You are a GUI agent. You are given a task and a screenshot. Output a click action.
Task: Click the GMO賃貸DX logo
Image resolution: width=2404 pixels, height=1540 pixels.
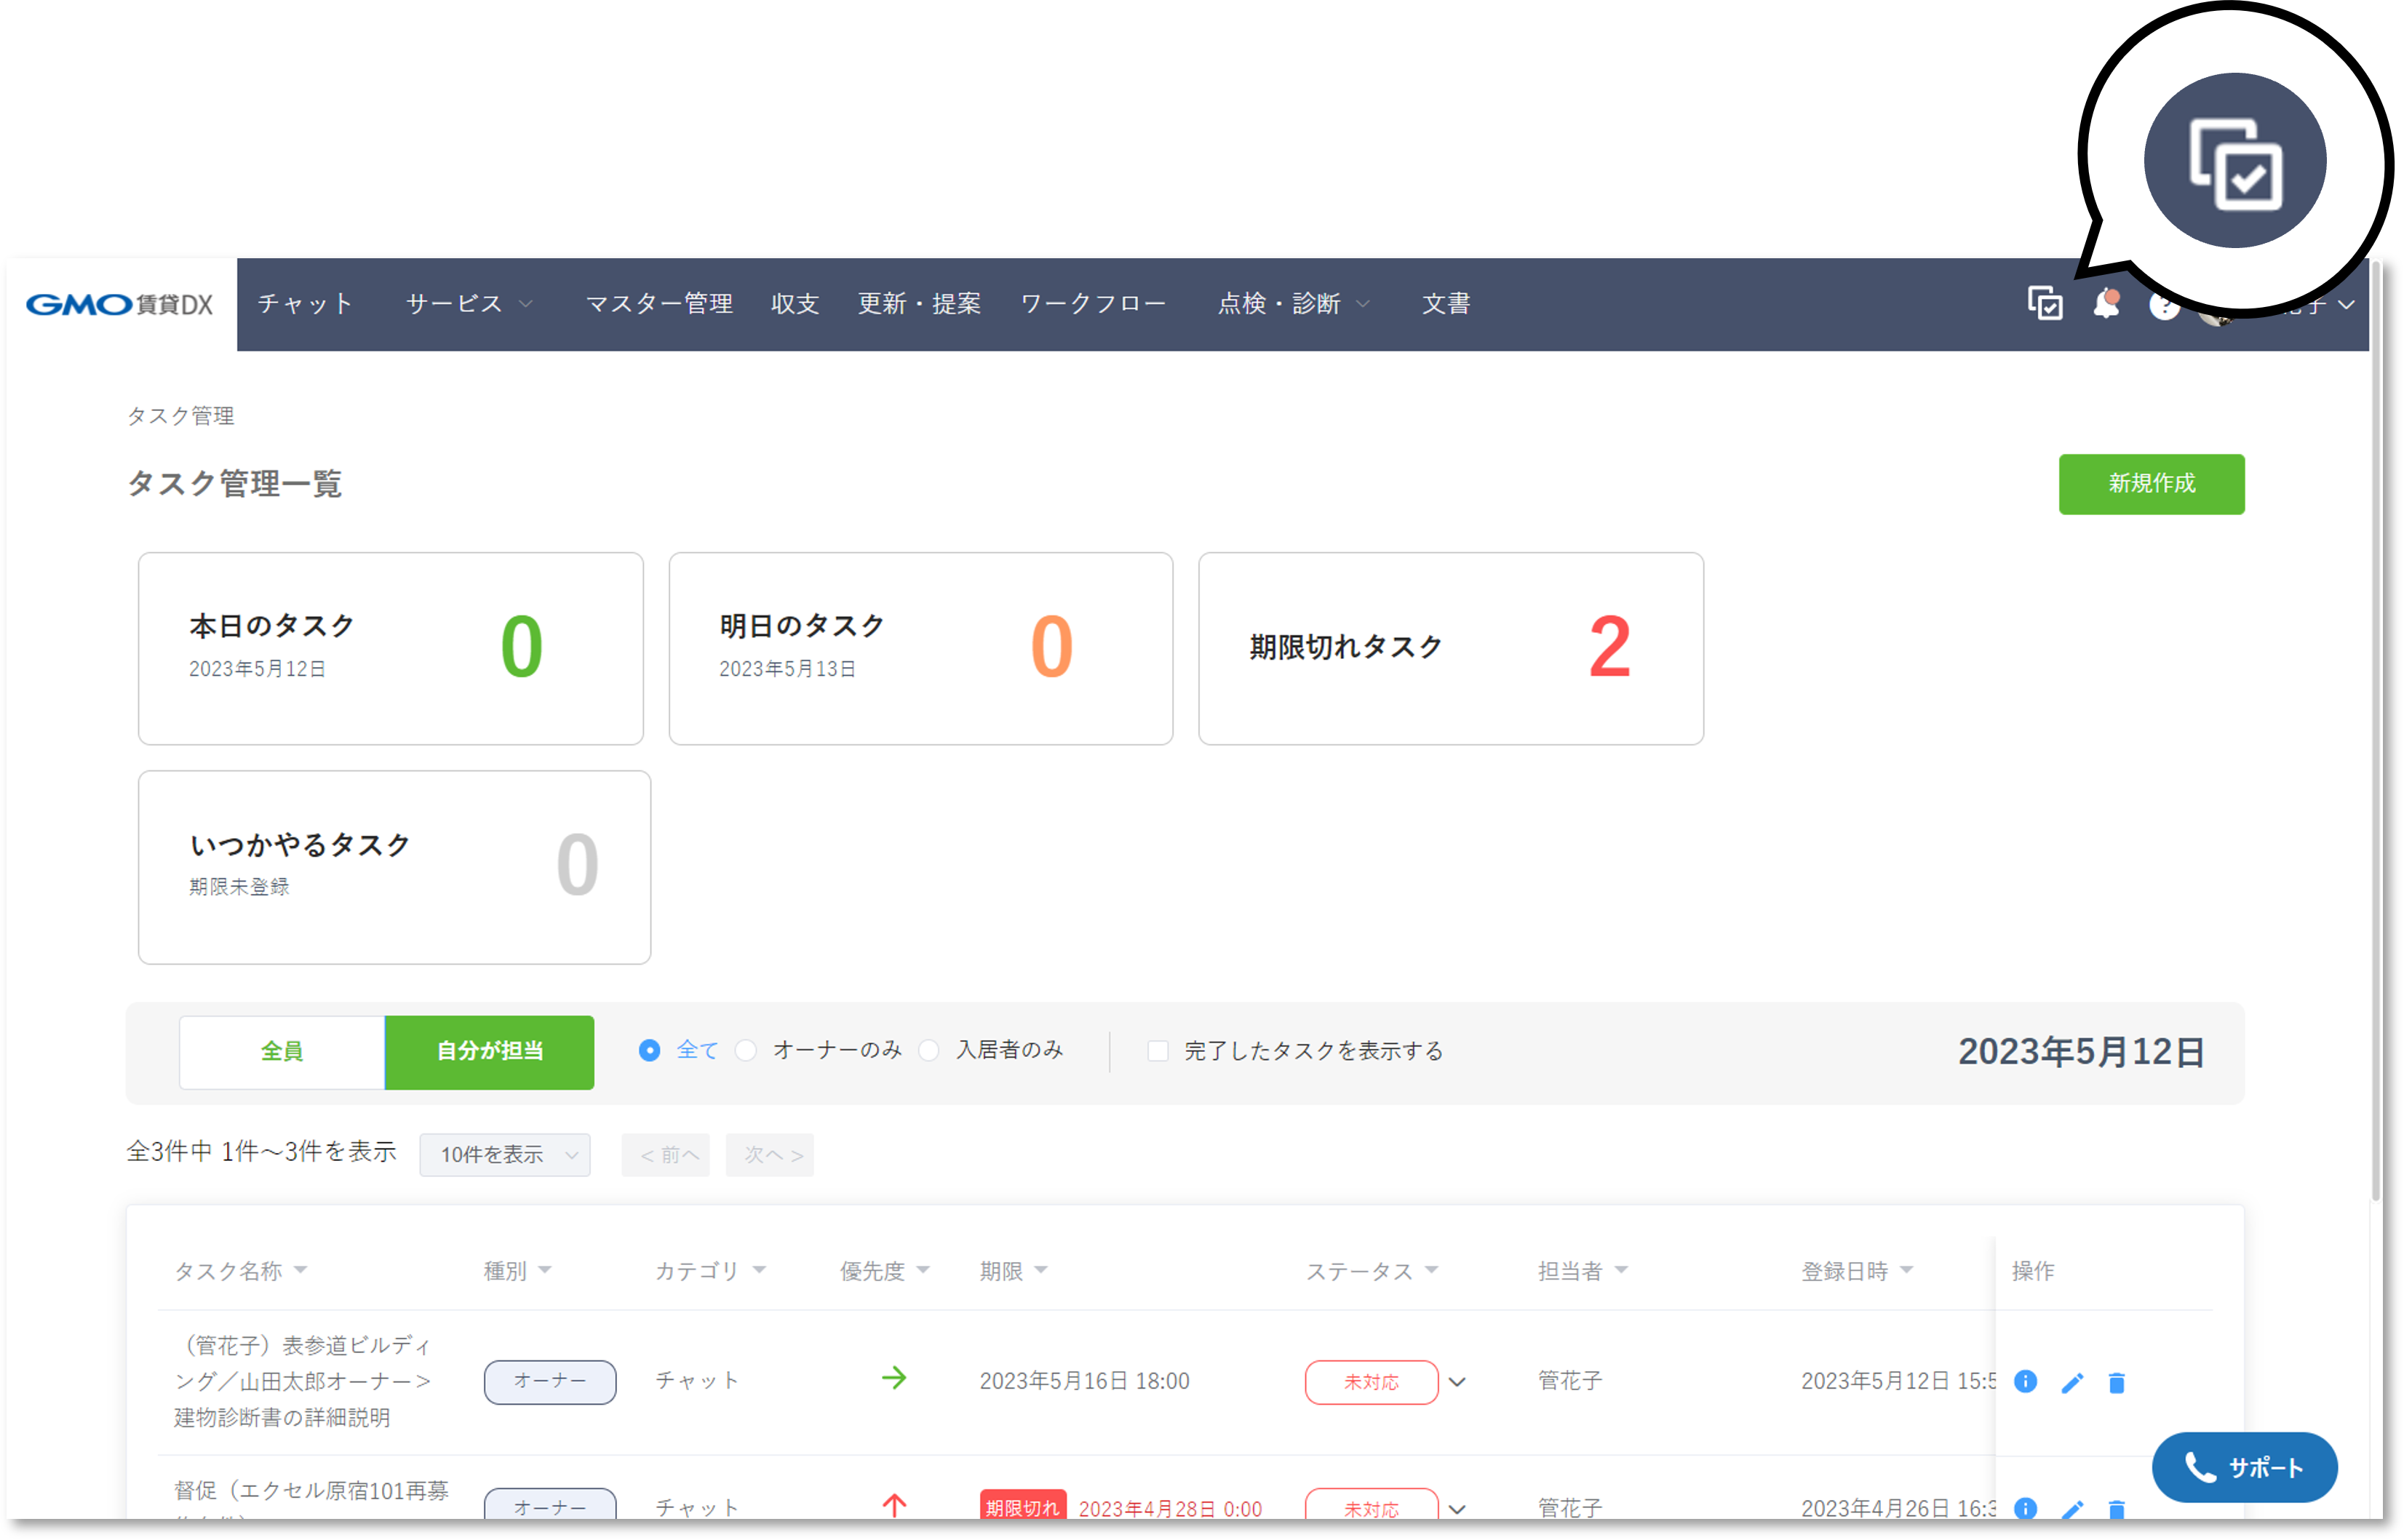click(120, 304)
